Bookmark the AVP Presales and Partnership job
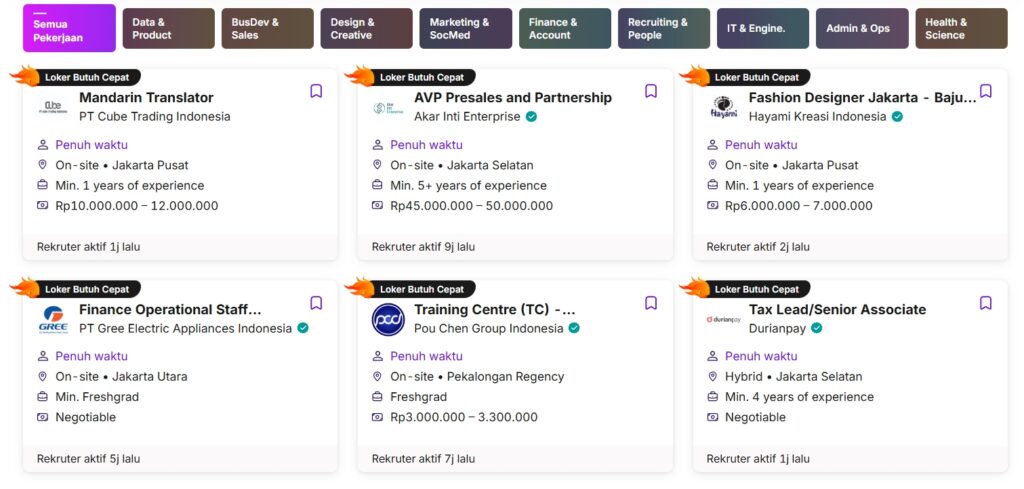 tap(650, 91)
